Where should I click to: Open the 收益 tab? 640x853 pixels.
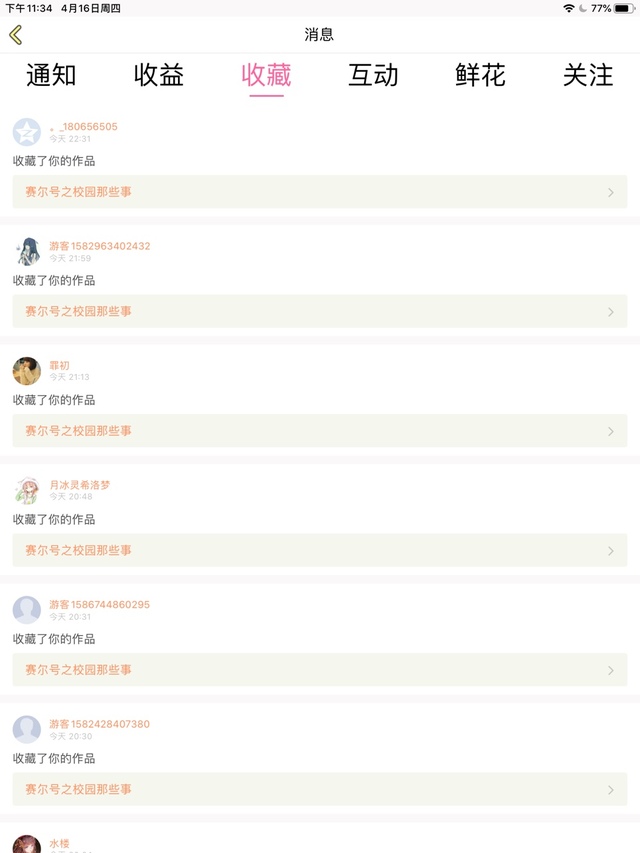click(159, 75)
